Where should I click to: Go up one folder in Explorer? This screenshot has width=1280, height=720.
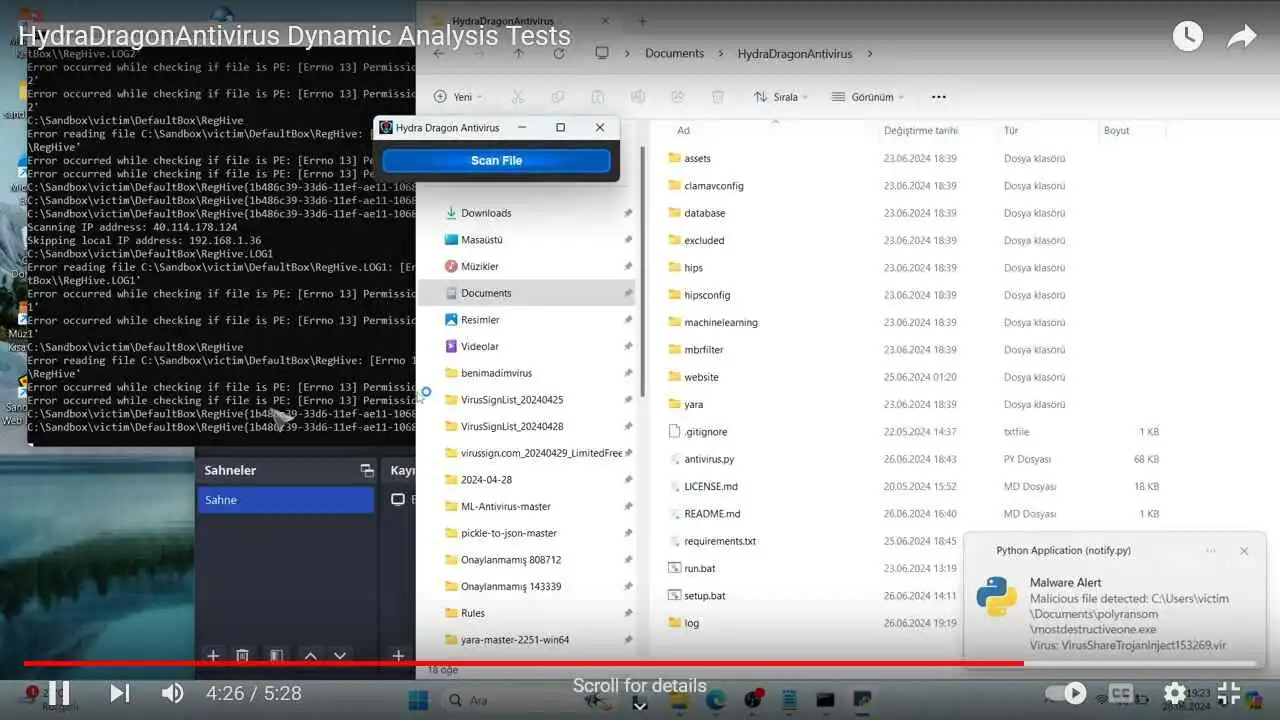tap(518, 53)
